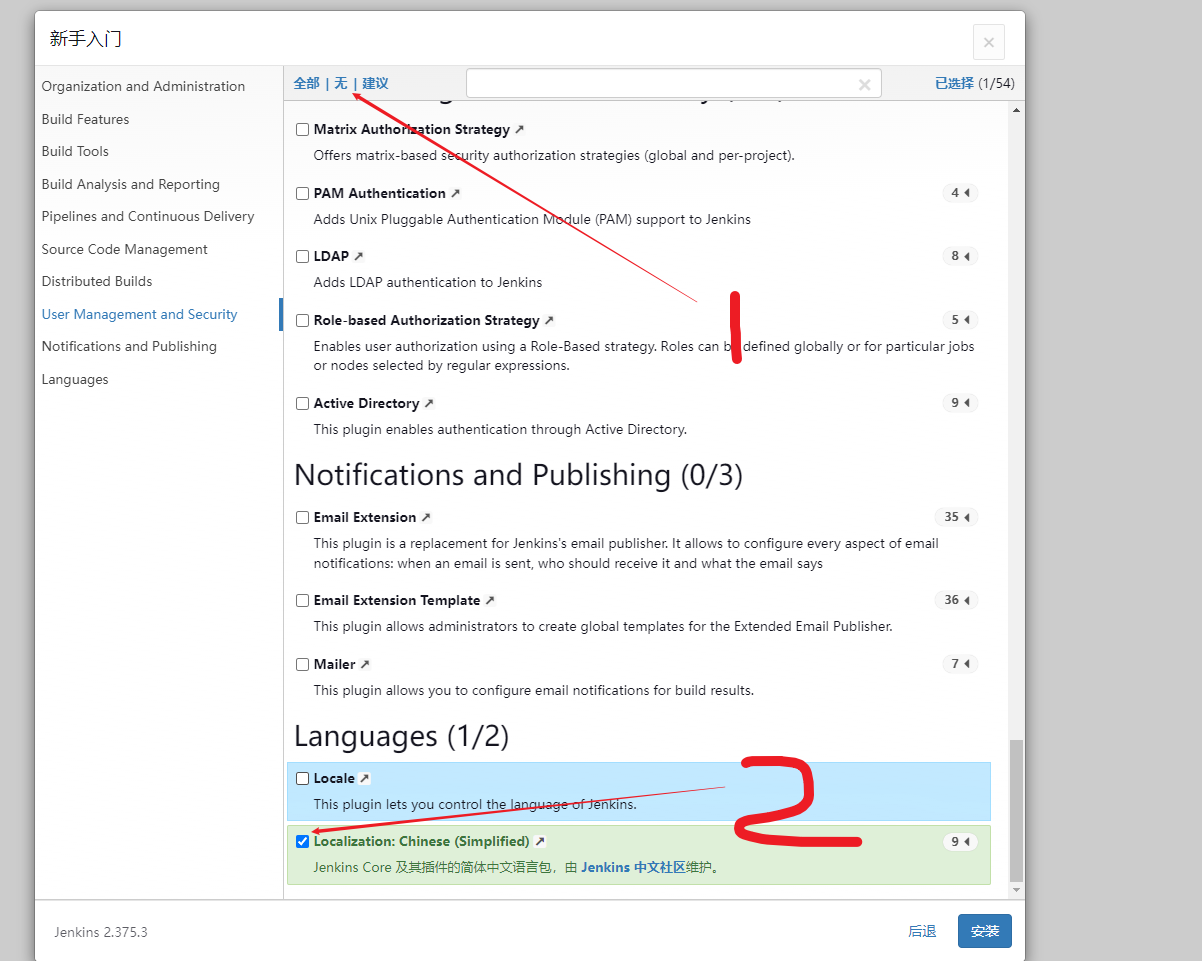Click external link arrow beside Email Extension Template
The height and width of the screenshot is (961, 1202).
coord(489,601)
